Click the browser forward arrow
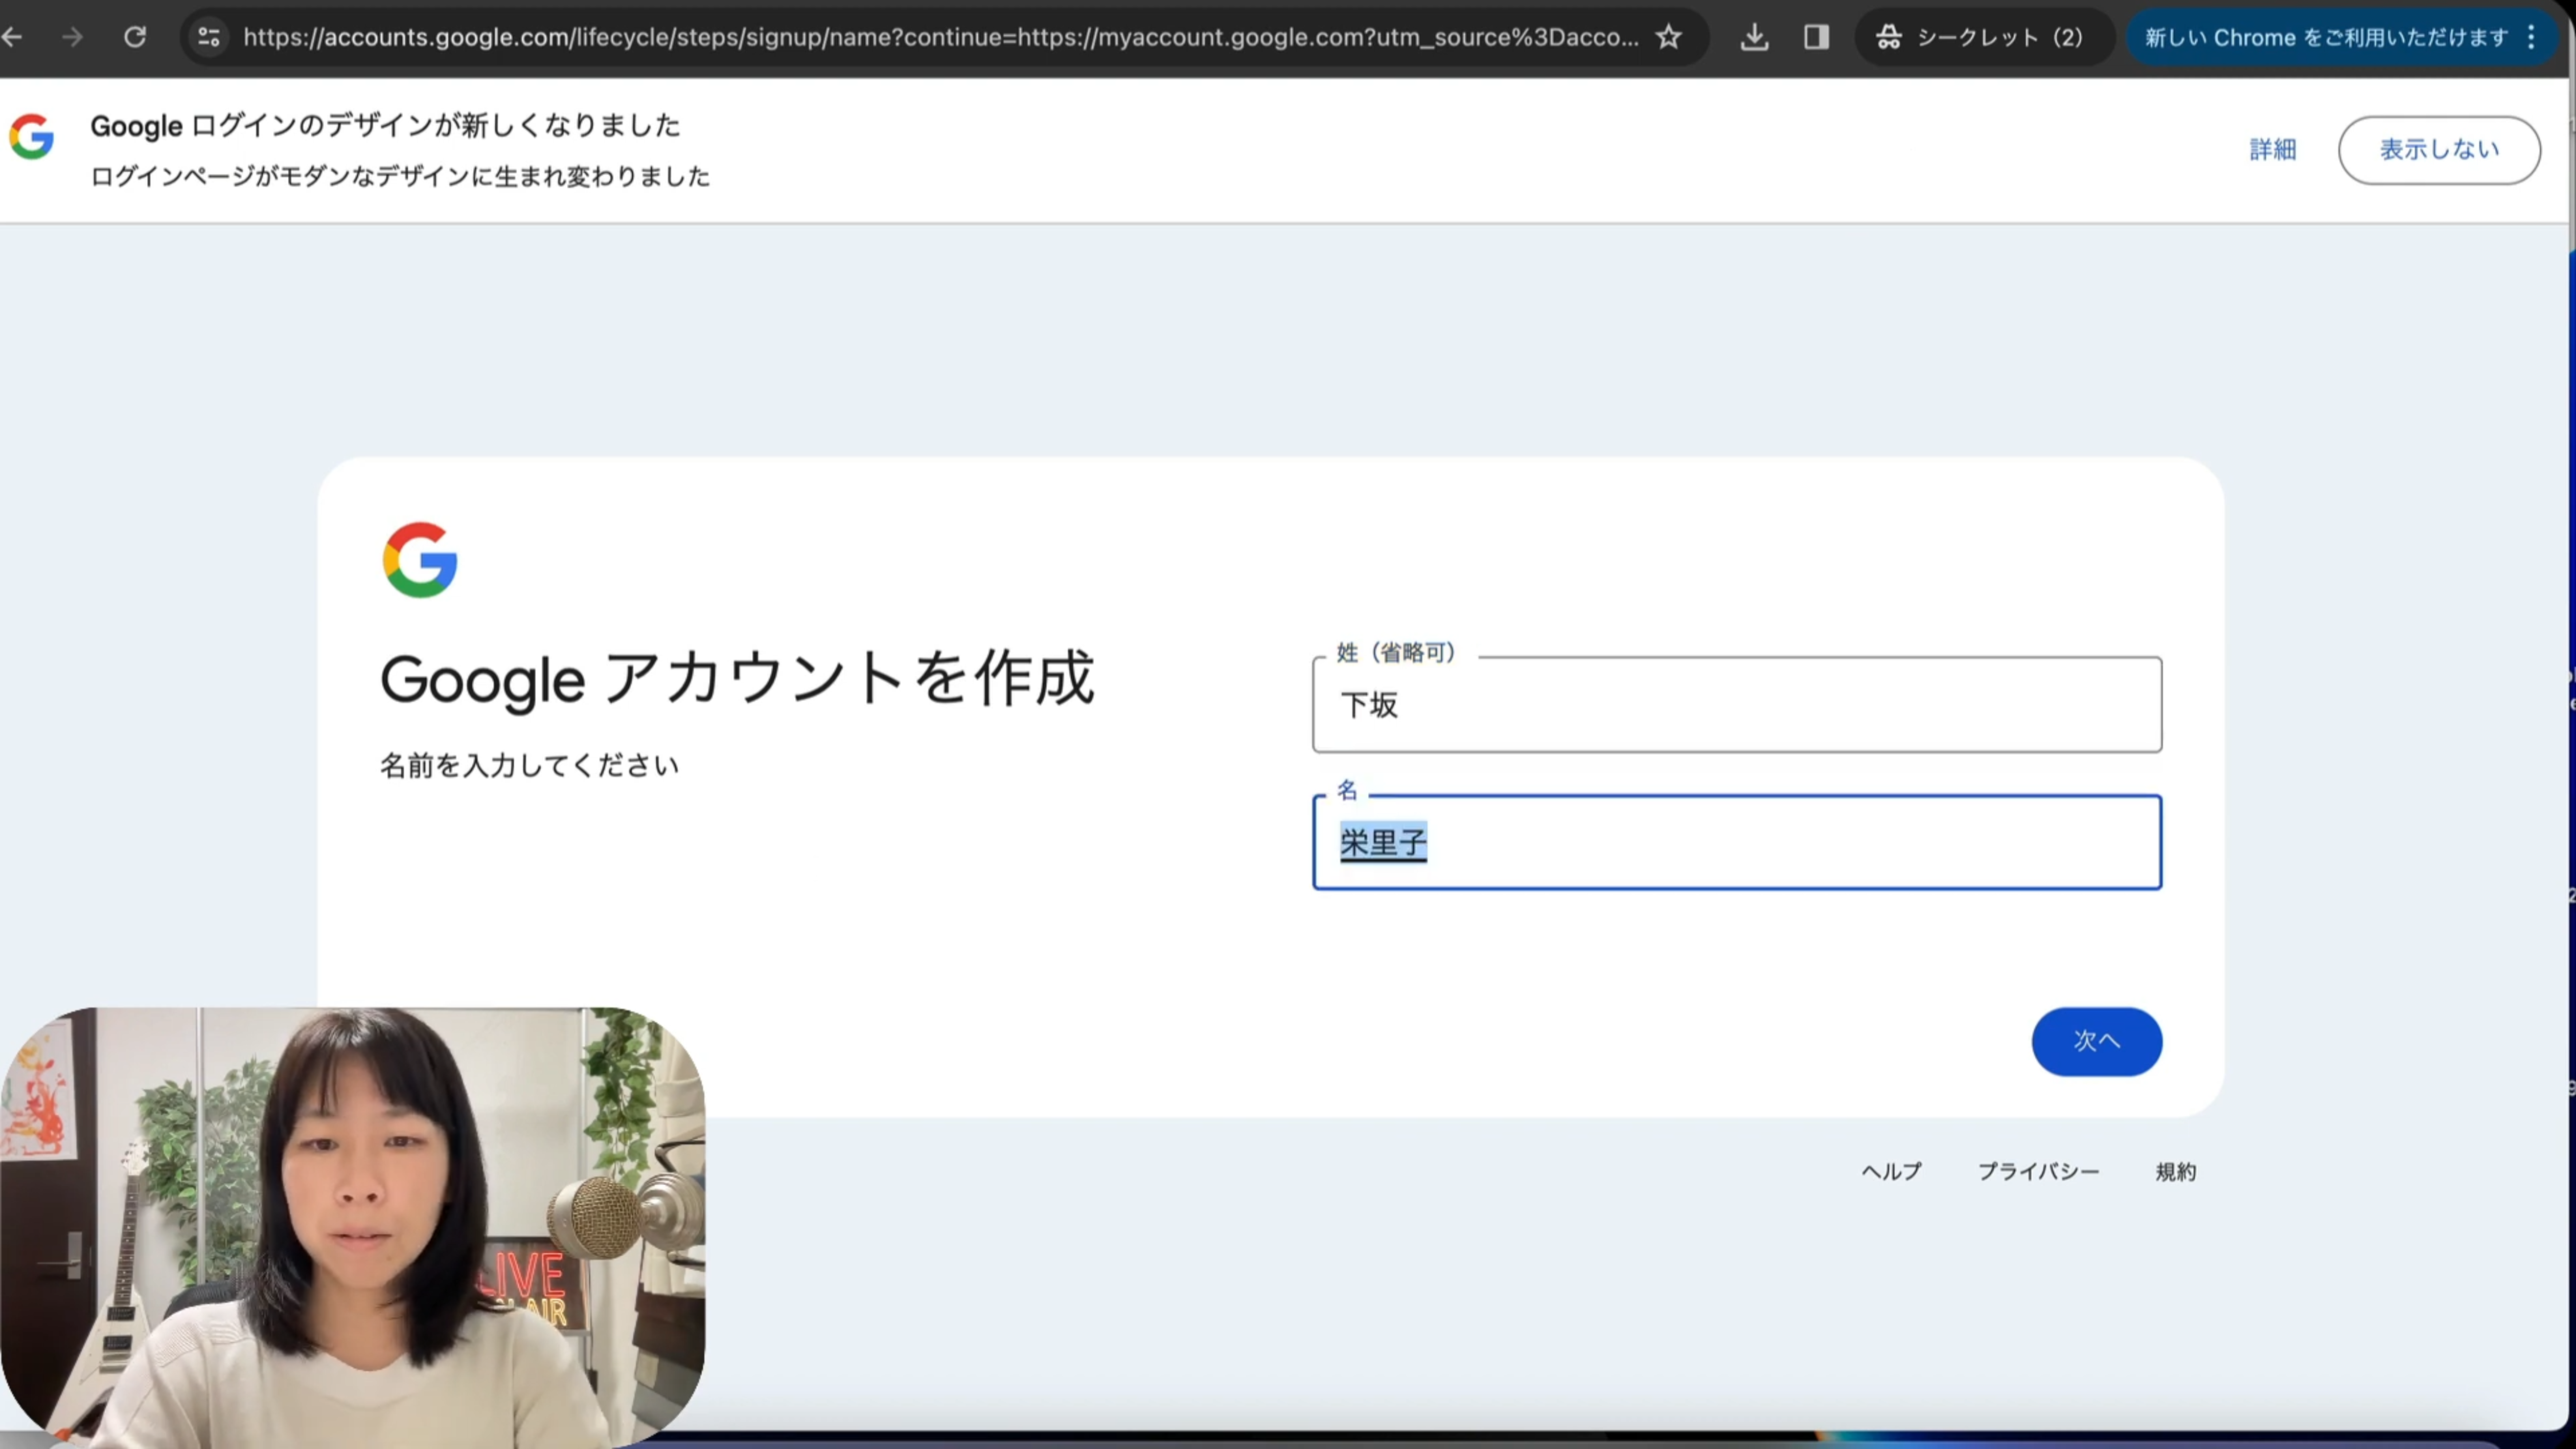Screen dimensions: 2576x1449 coord(72,37)
